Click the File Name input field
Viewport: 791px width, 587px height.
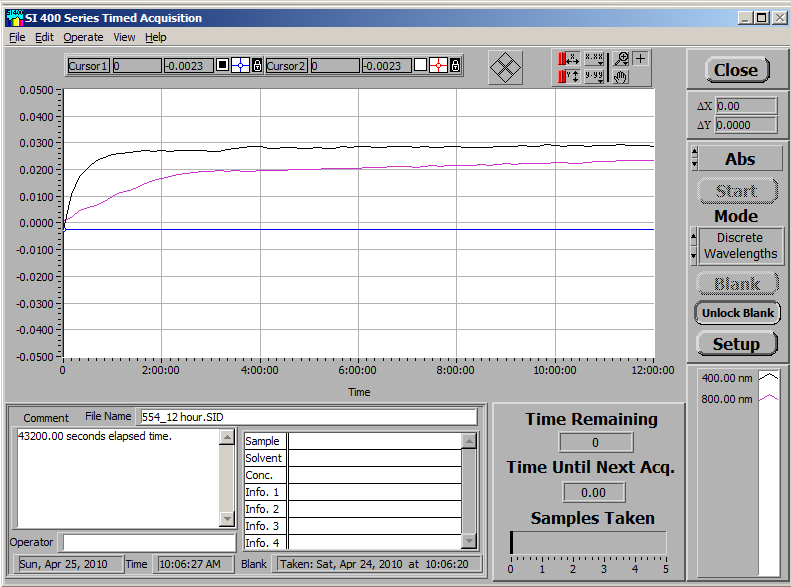[308, 417]
